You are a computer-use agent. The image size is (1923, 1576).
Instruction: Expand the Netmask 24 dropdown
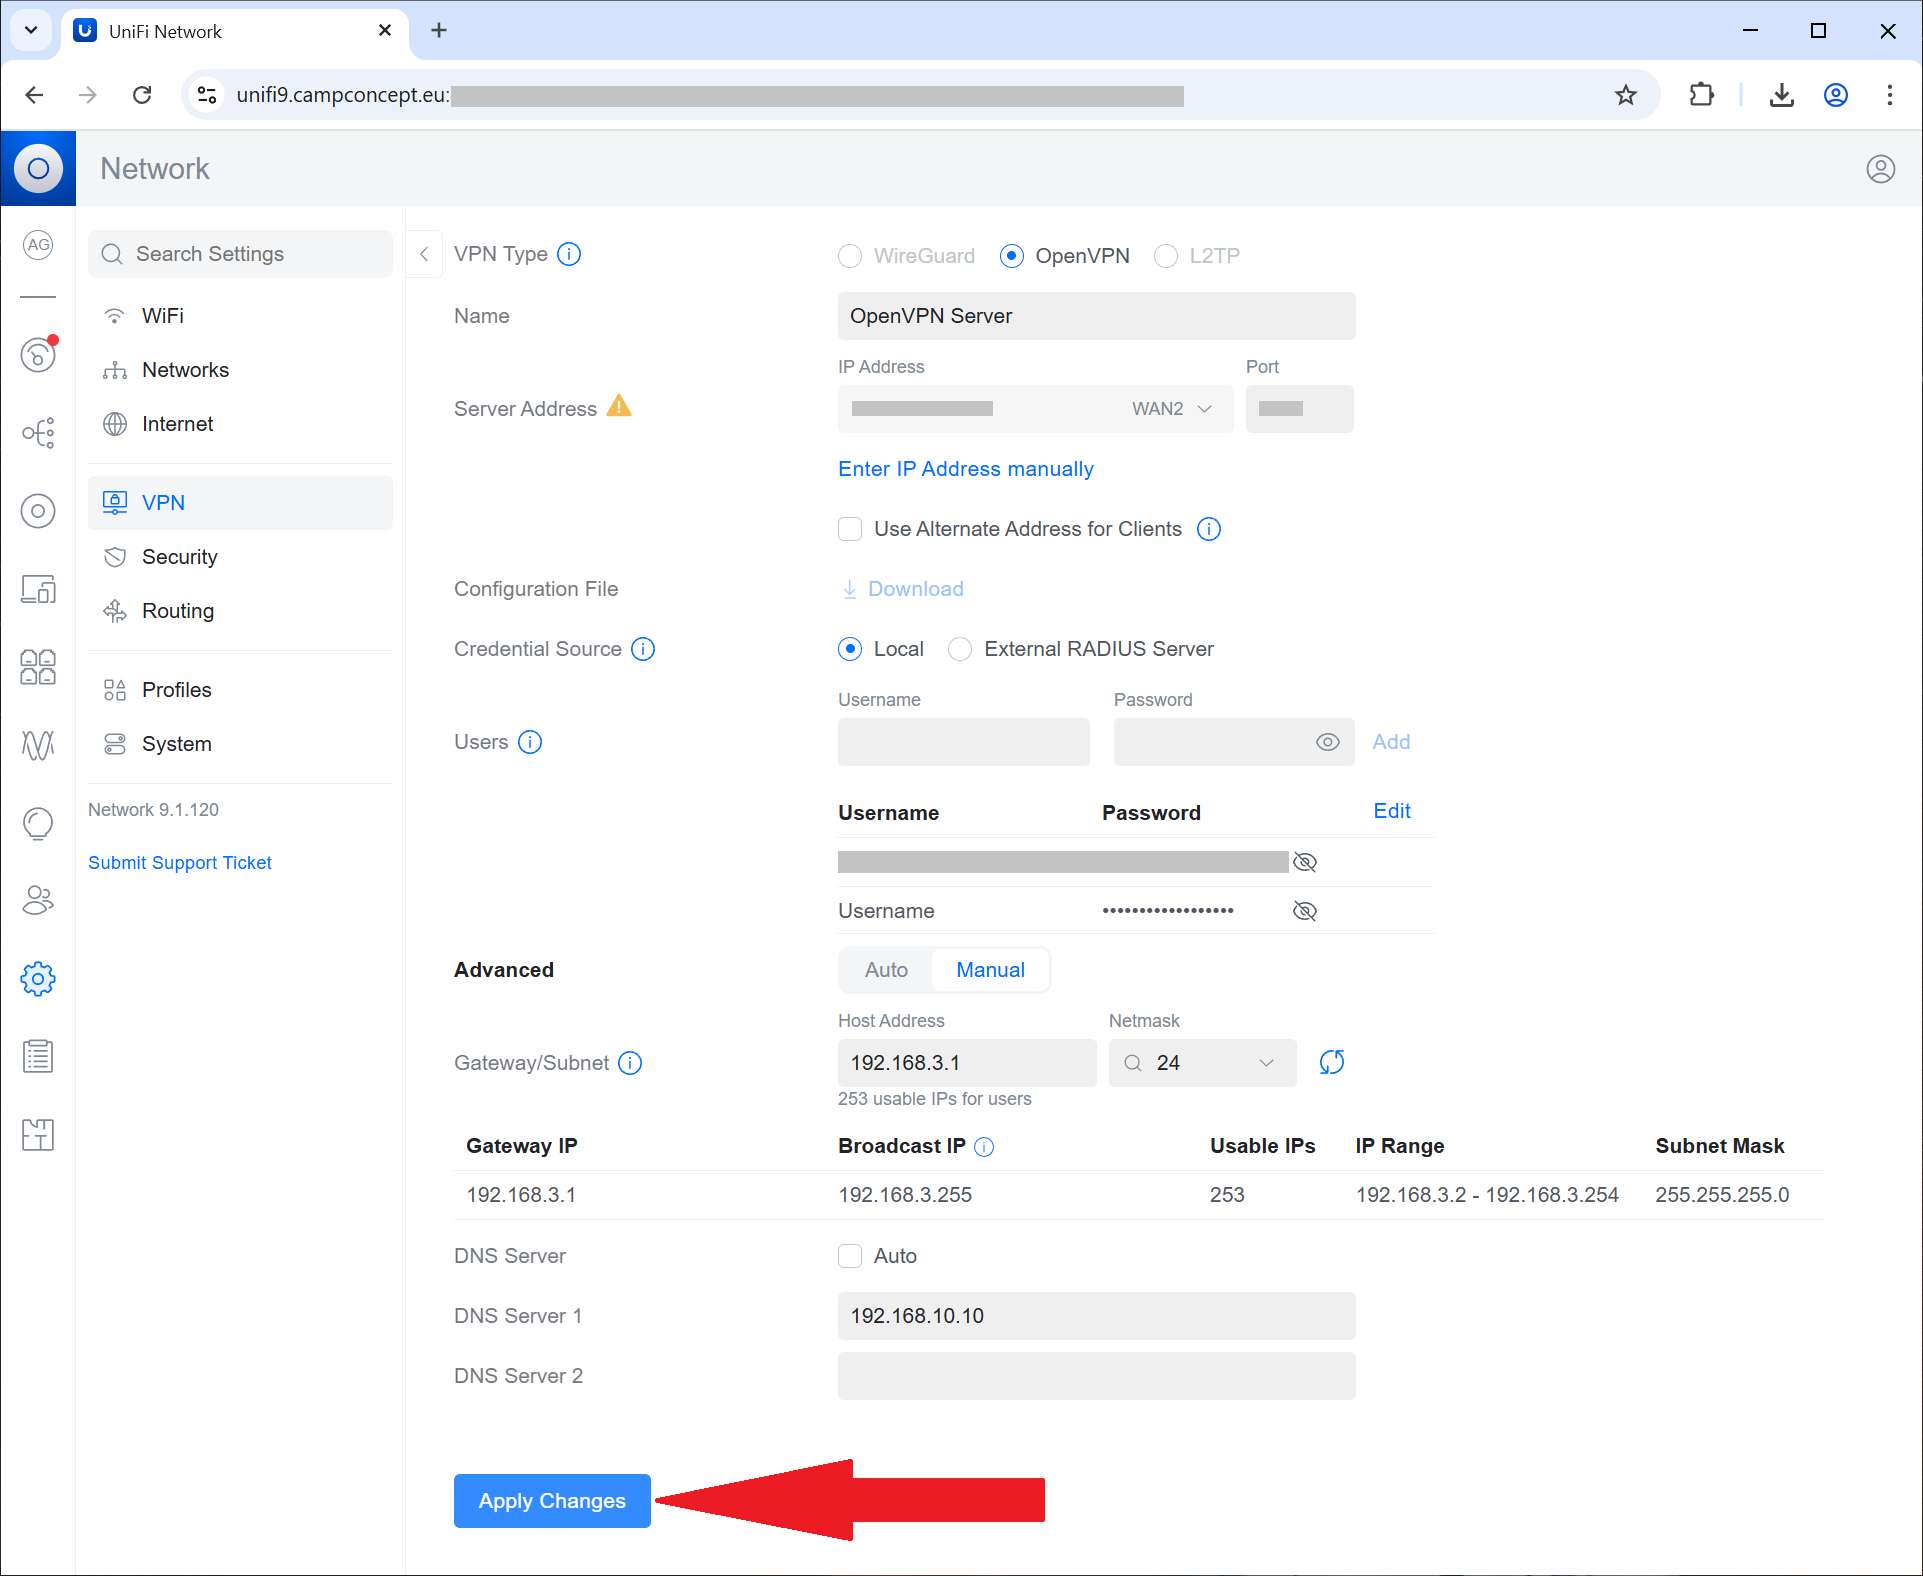point(1202,1063)
